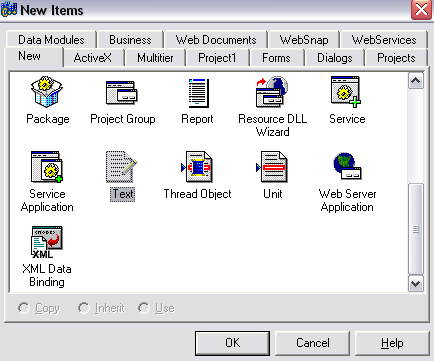Click the "Package" item label
Image resolution: width=434 pixels, height=361 pixels.
[48, 119]
